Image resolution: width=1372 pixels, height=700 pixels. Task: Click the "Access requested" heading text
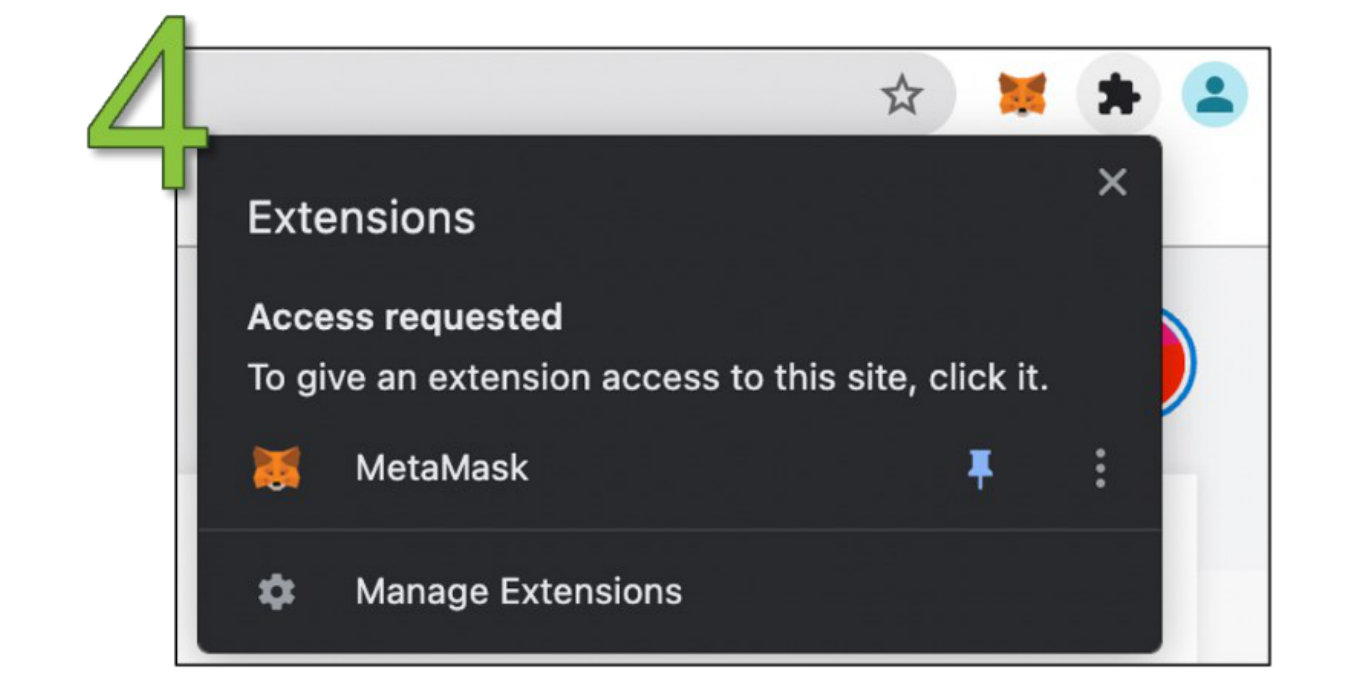coord(404,318)
